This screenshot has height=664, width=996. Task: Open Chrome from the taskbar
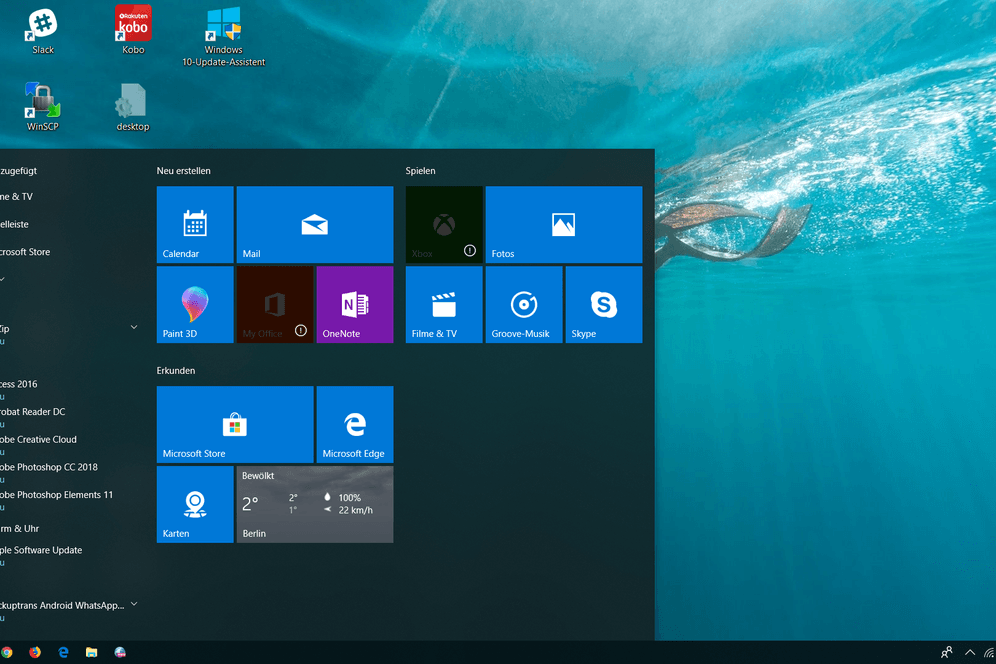[6, 653]
